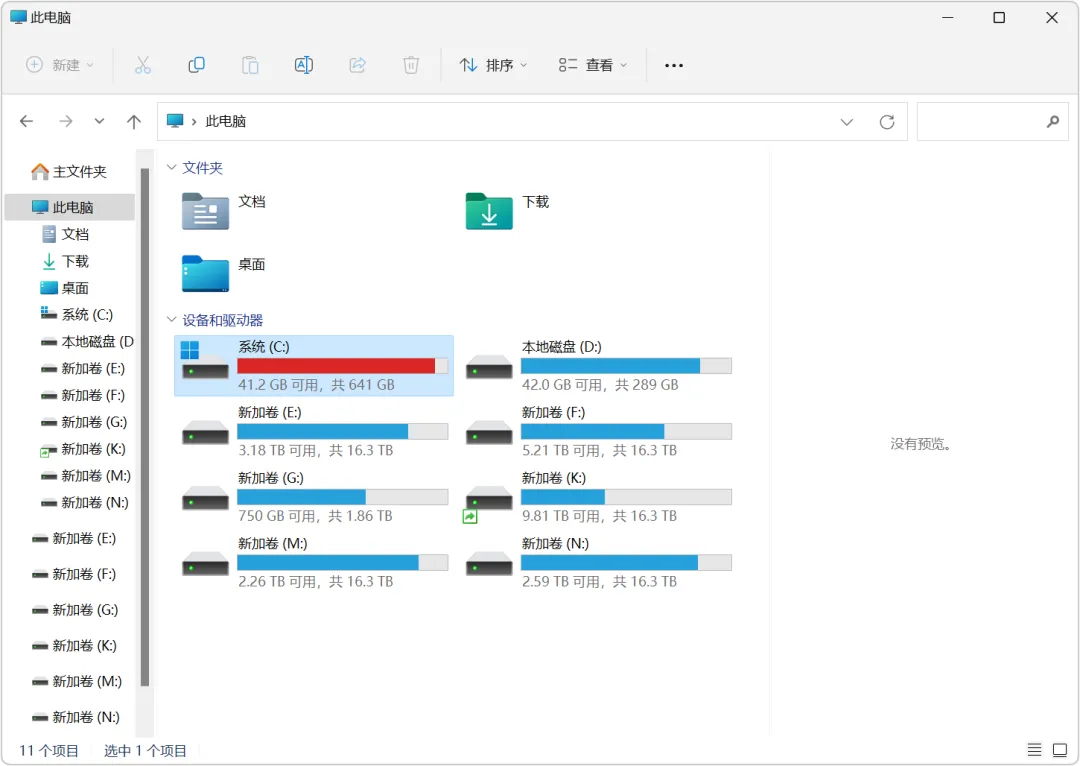The width and height of the screenshot is (1080, 766).
Task: Click '41.2 GB 可用, 共 641 GB' text
Action: 316,385
